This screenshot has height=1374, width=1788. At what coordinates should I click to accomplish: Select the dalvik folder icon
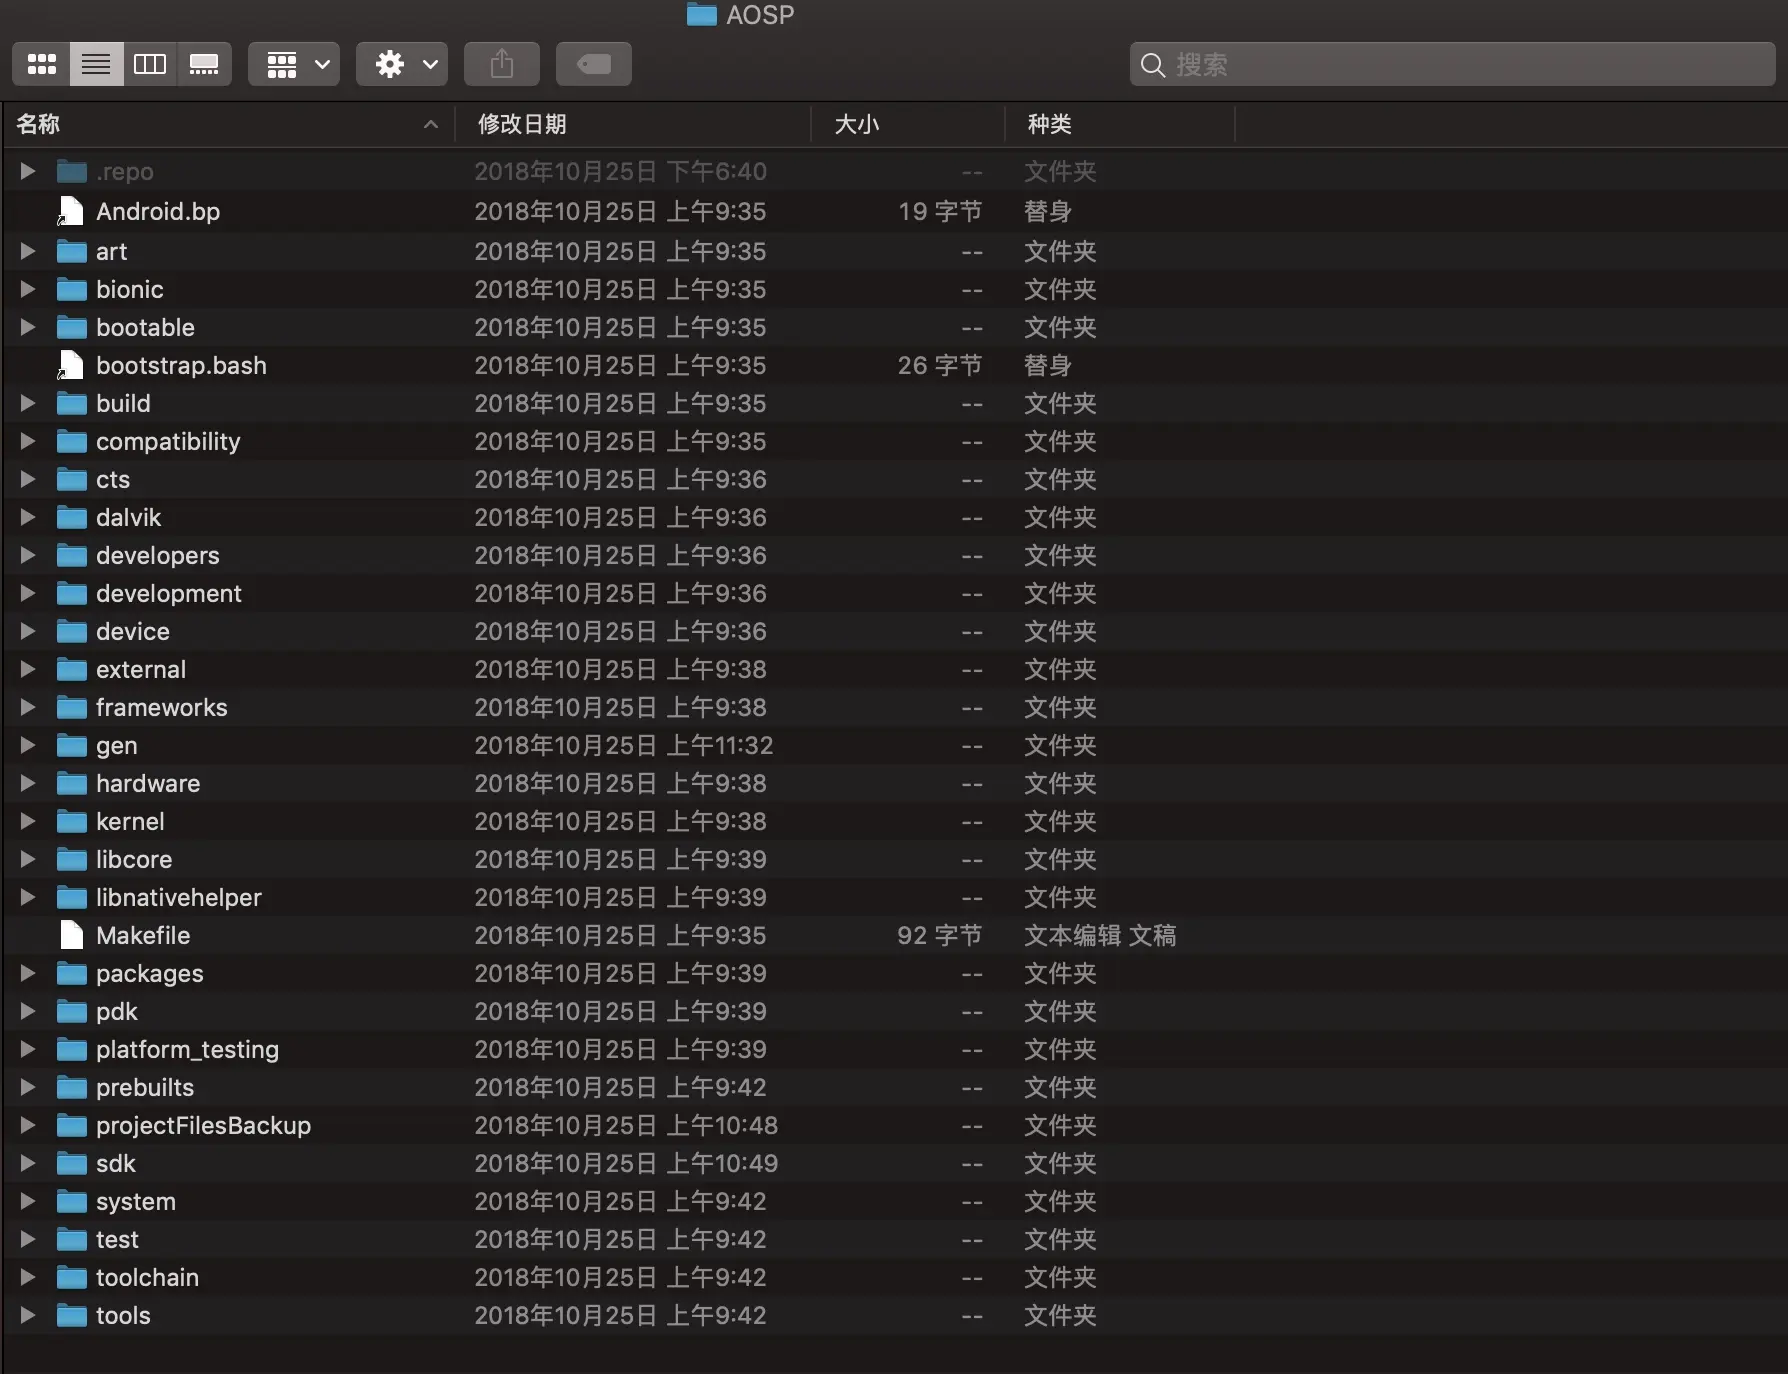point(72,517)
